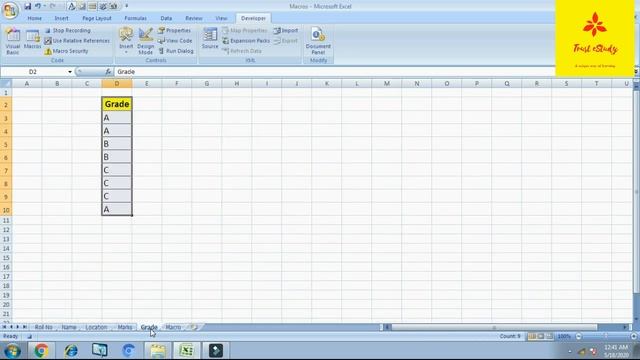The image size is (640, 360).
Task: Insert a form control
Action: [126, 40]
